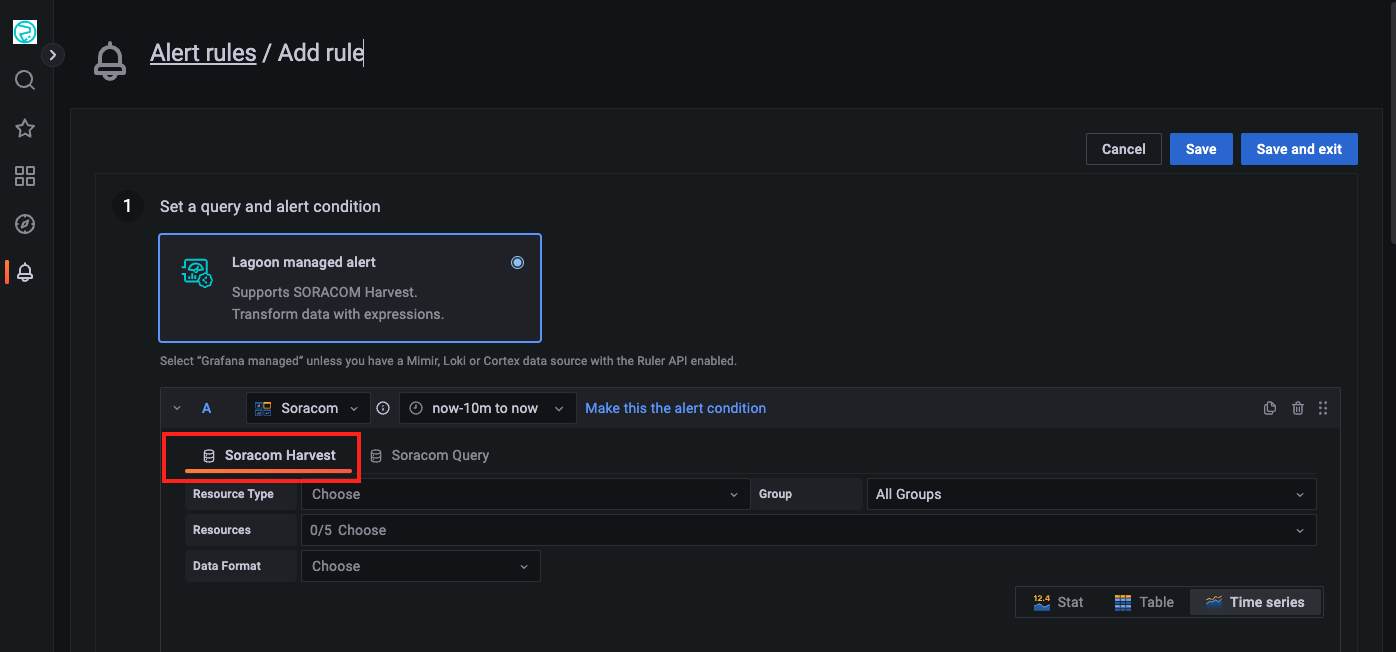1396x652 pixels.
Task: Open the Data Format dropdown
Action: [420, 566]
